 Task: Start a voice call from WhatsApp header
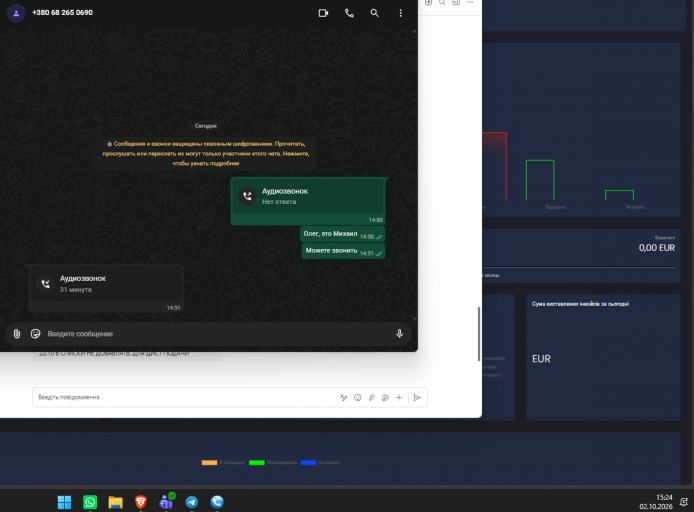(x=349, y=13)
